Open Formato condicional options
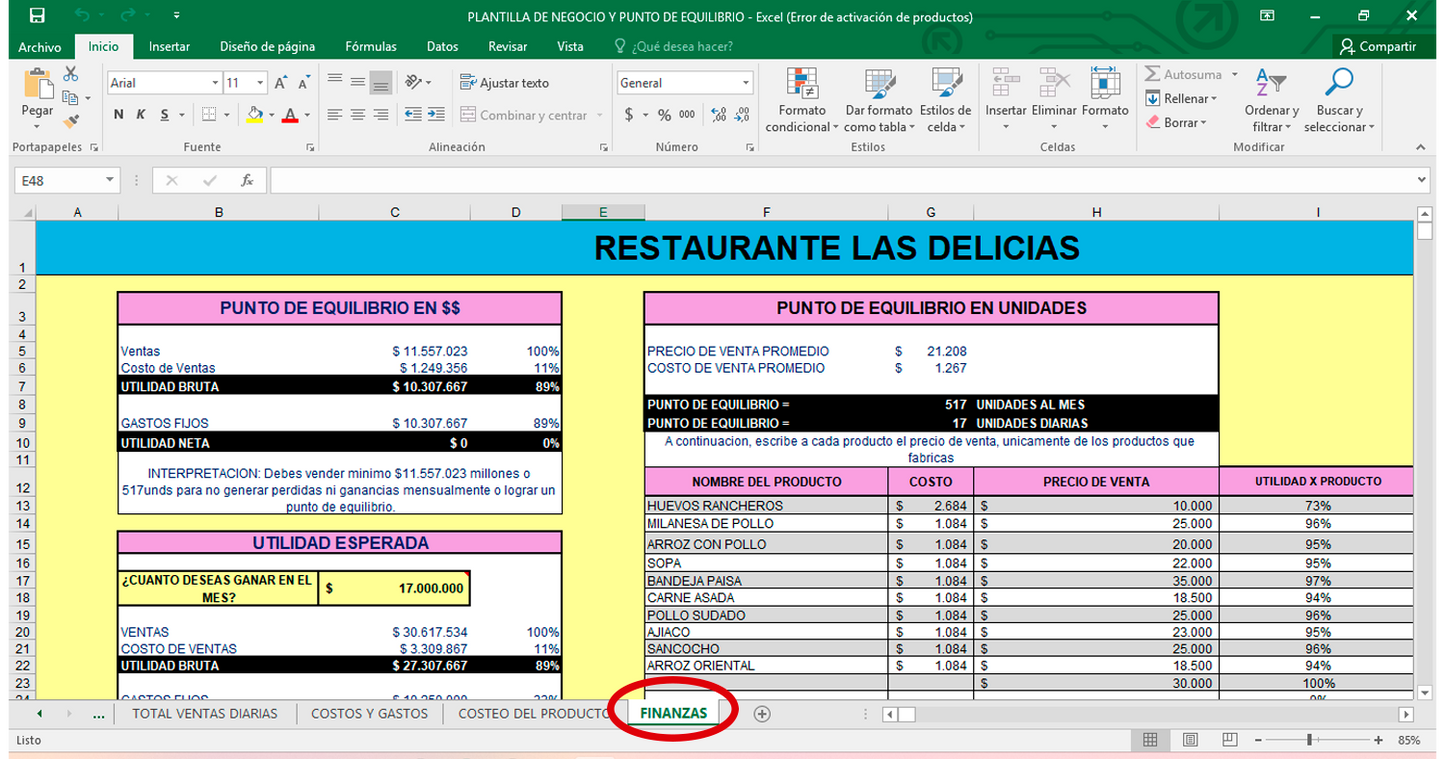This screenshot has height=759, width=1445. click(801, 100)
